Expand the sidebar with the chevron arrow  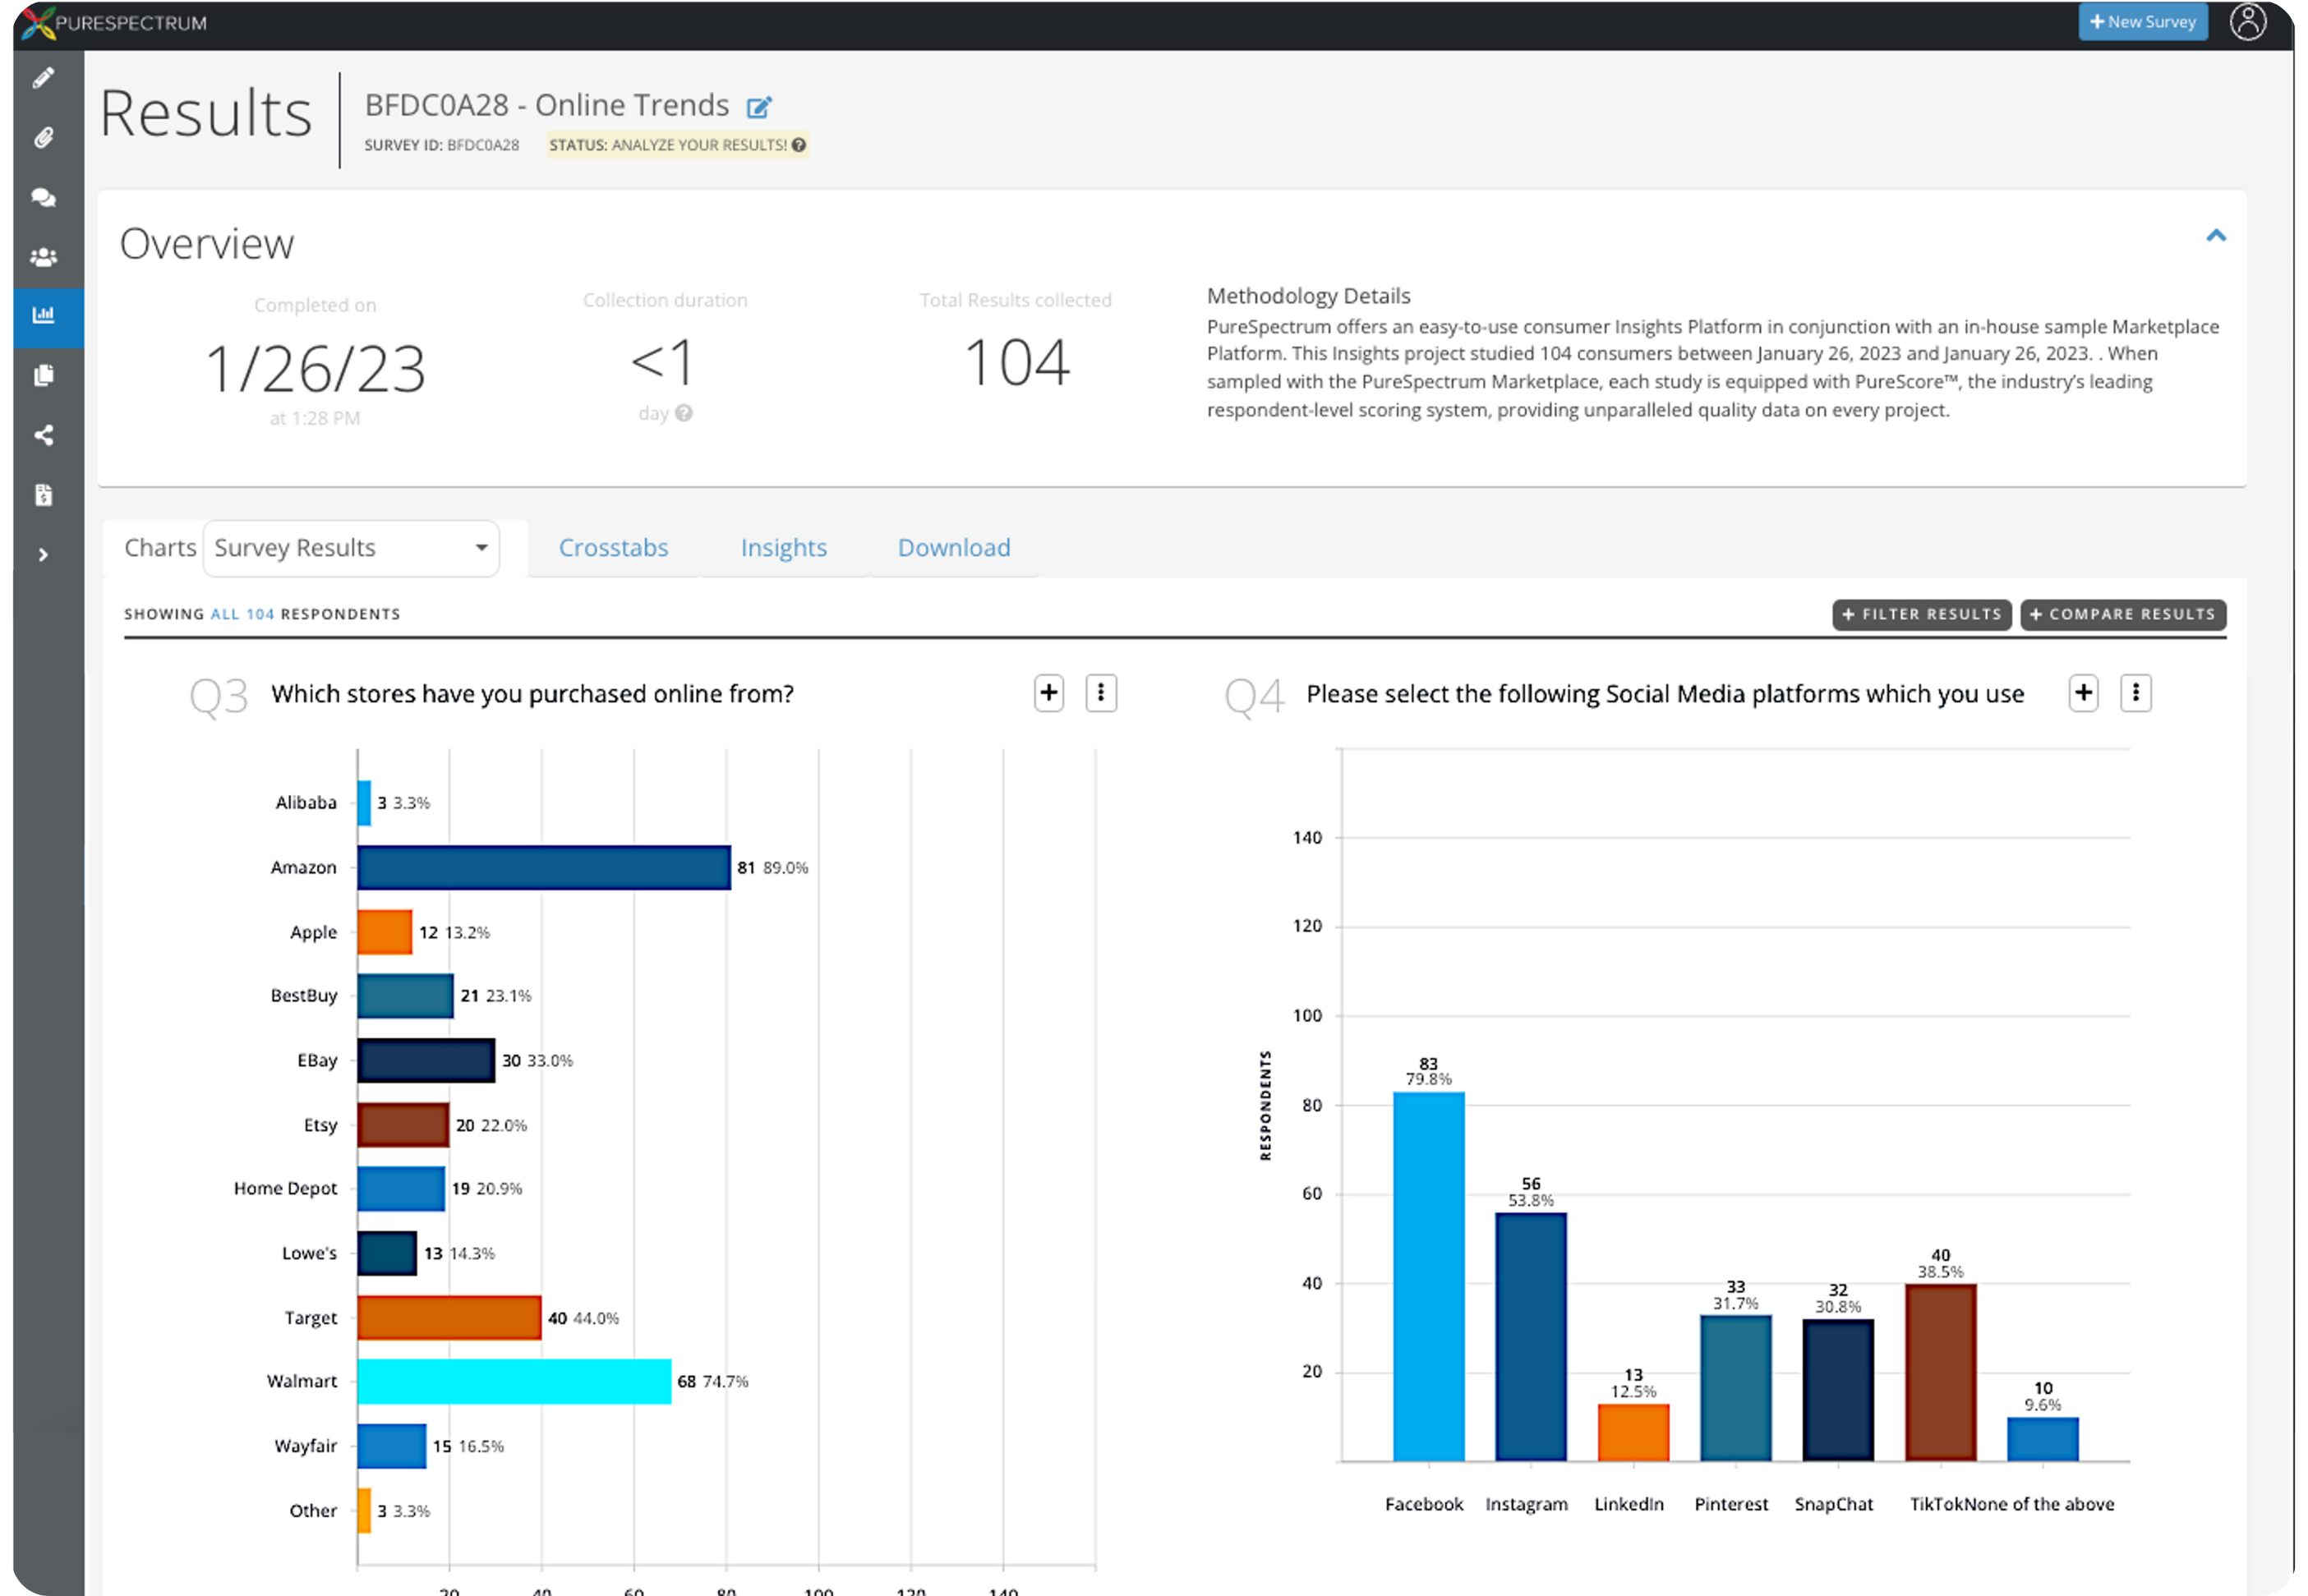44,554
